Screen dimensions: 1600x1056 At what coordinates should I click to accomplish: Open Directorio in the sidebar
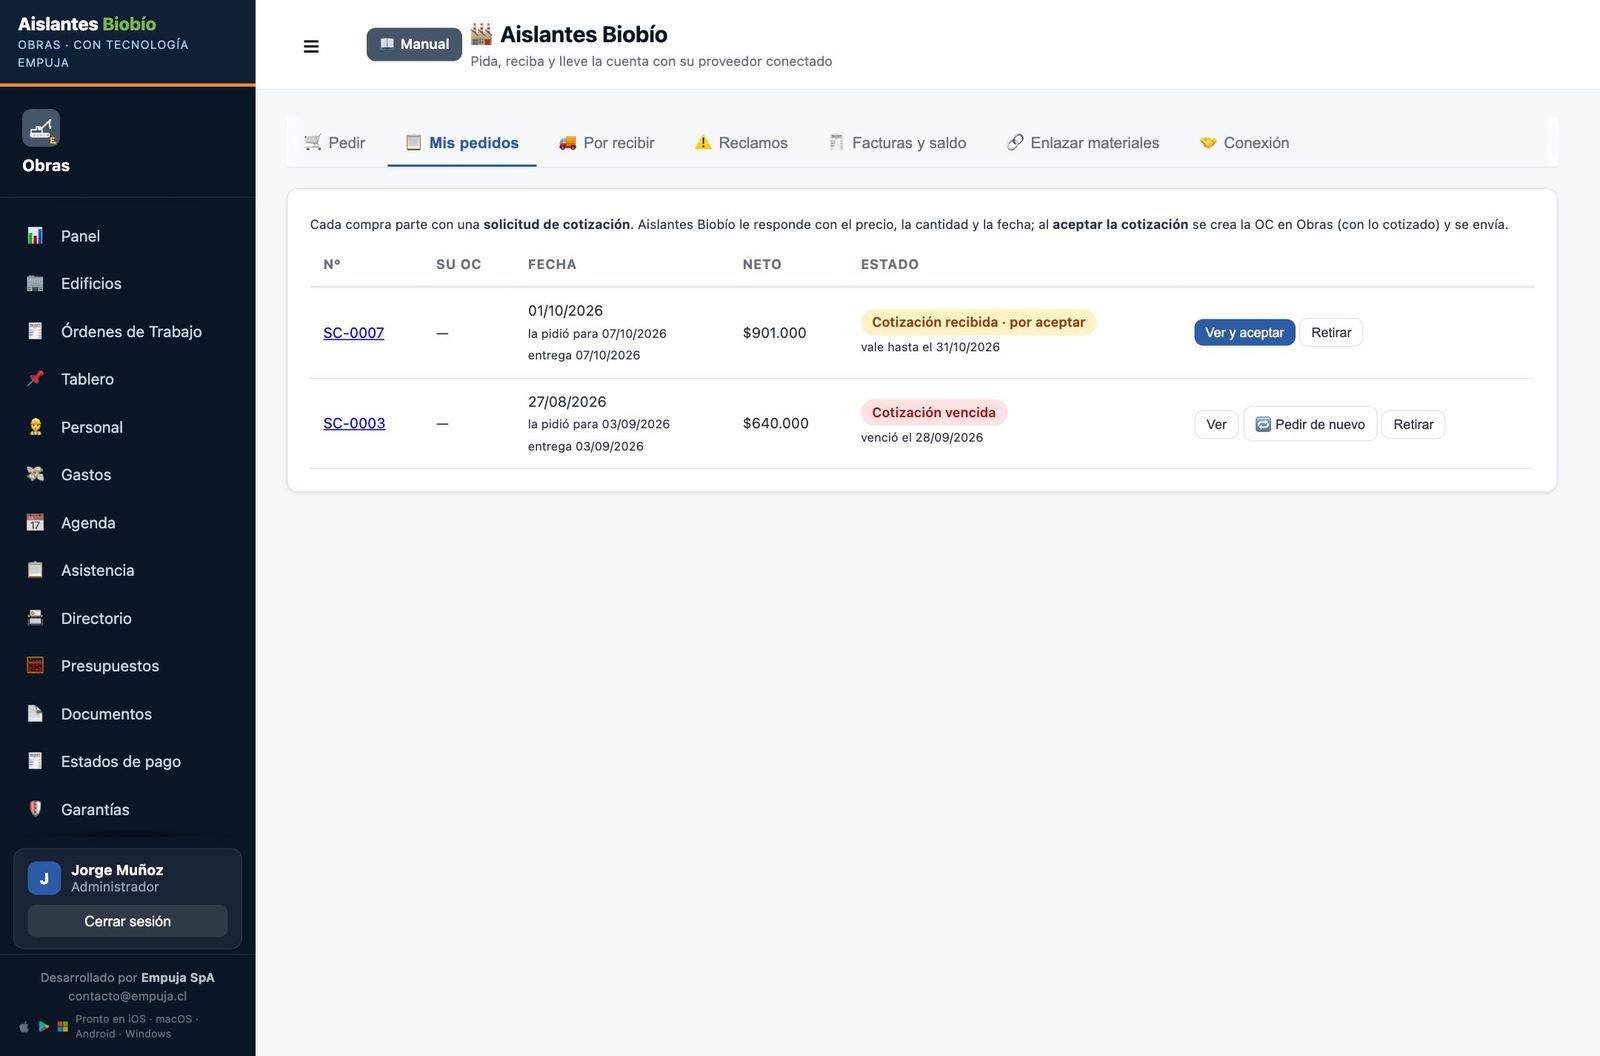(128, 618)
